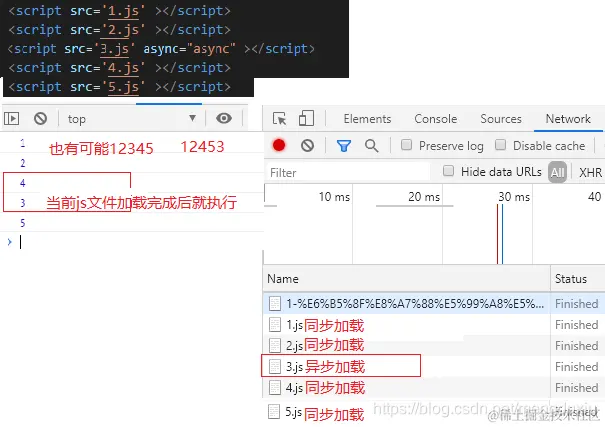Viewport: 605px width, 427px height.
Task: Activate the inspect element picker icon
Action: pyautogui.click(x=279, y=118)
